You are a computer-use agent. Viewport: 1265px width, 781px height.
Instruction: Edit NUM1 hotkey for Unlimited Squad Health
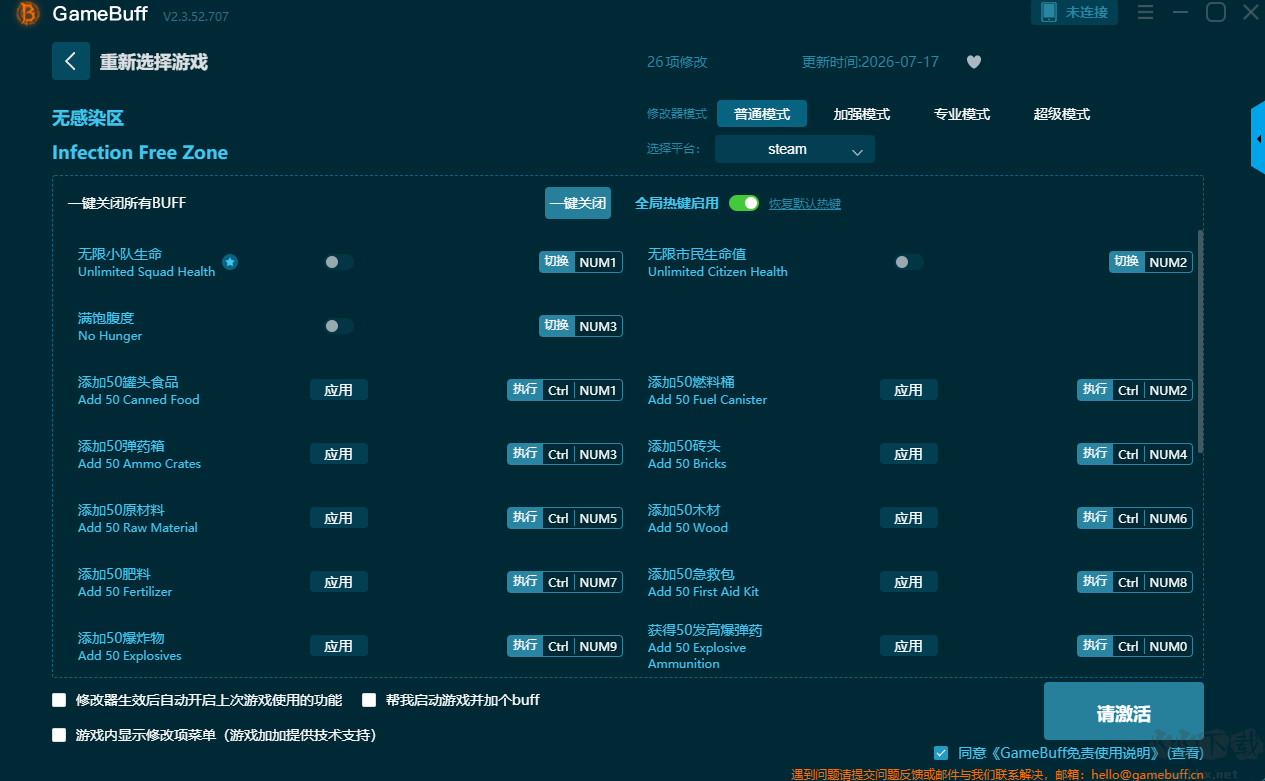click(x=581, y=262)
